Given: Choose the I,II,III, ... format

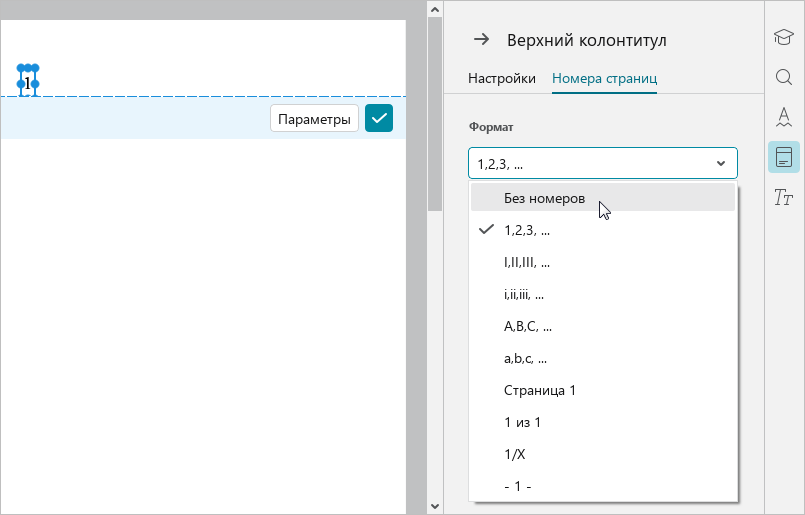Looking at the screenshot, I should (x=603, y=262).
